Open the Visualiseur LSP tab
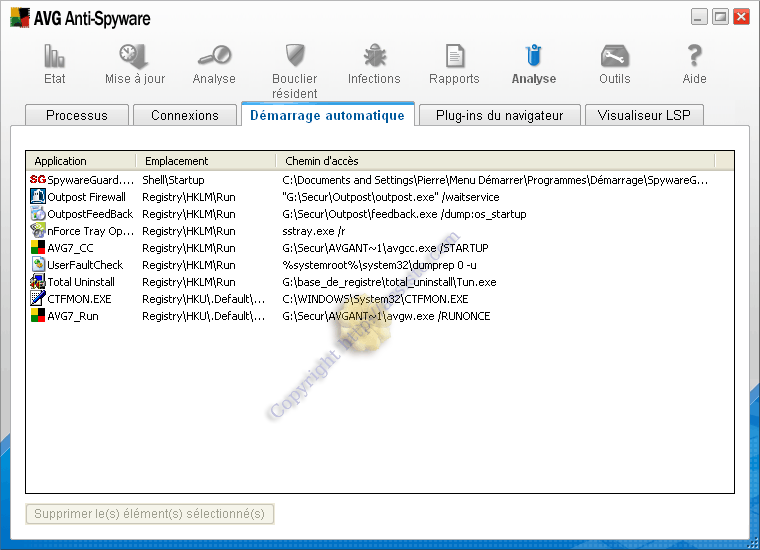Image resolution: width=760 pixels, height=550 pixels. (x=644, y=115)
